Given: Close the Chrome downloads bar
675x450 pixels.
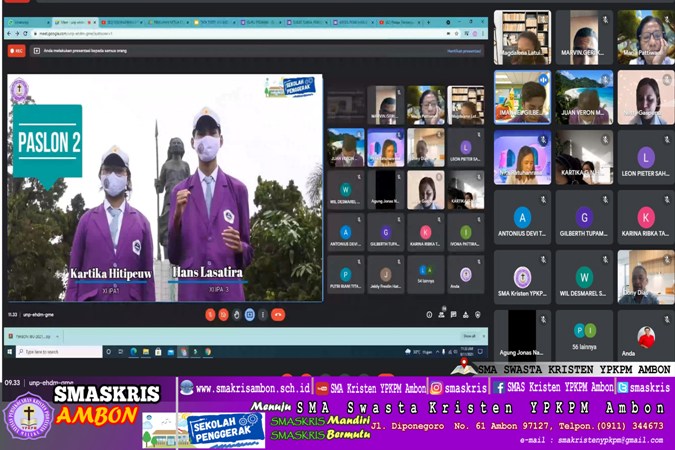Looking at the screenshot, I should click(x=483, y=336).
